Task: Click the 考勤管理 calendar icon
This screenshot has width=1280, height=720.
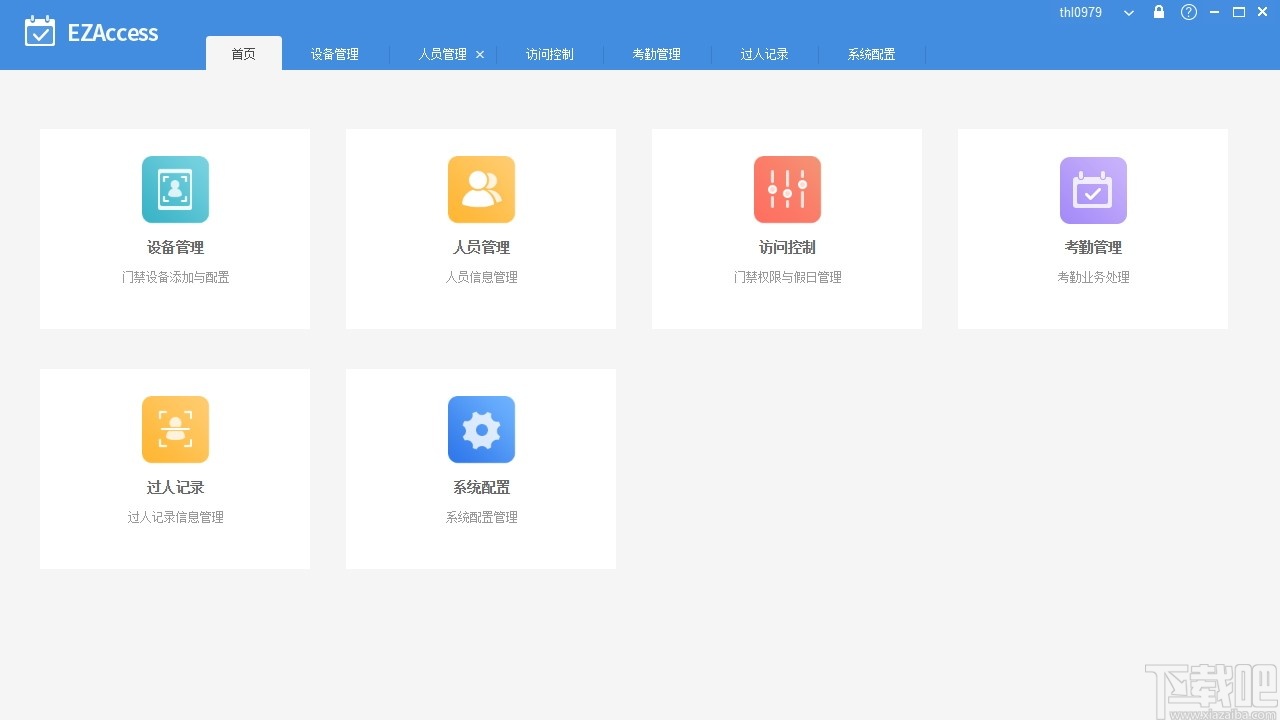Action: point(1092,189)
